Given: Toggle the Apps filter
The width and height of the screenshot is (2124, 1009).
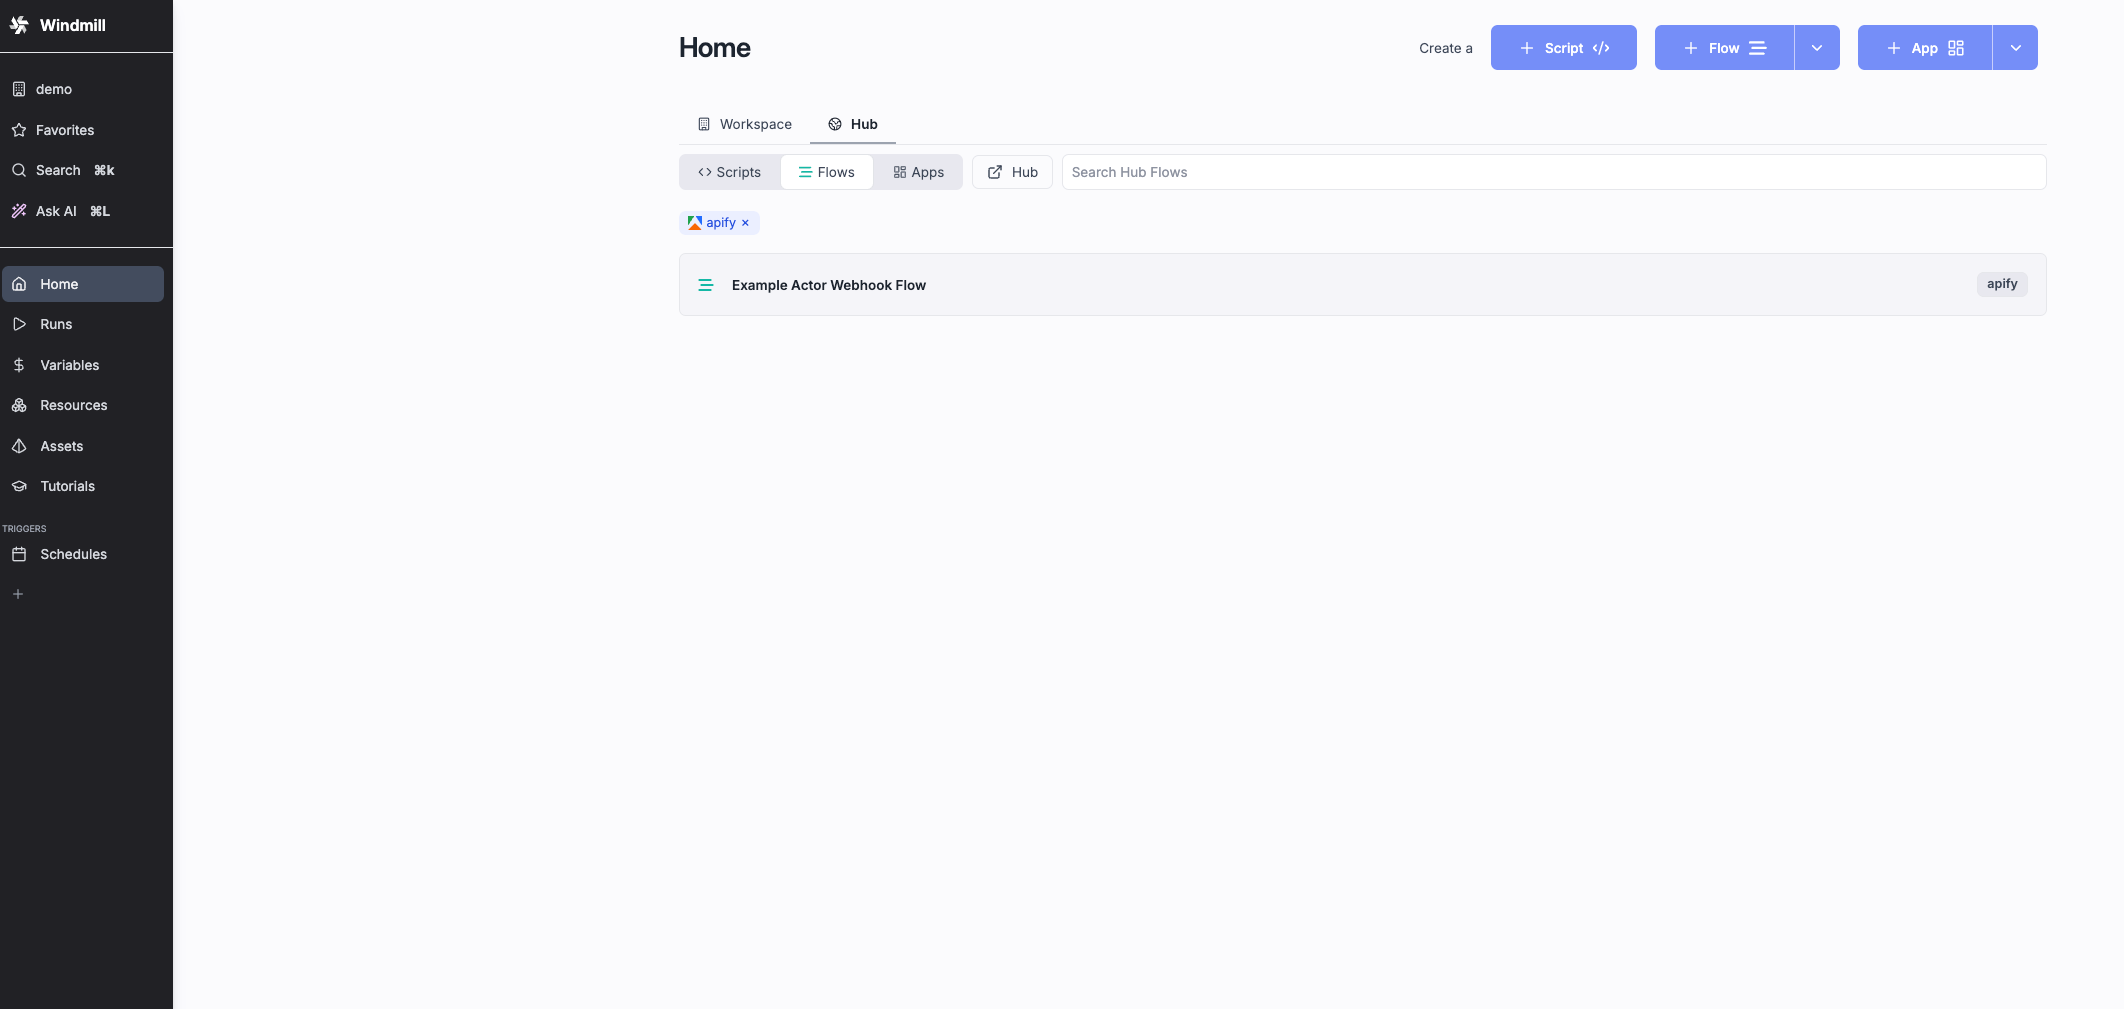Looking at the screenshot, I should point(917,172).
